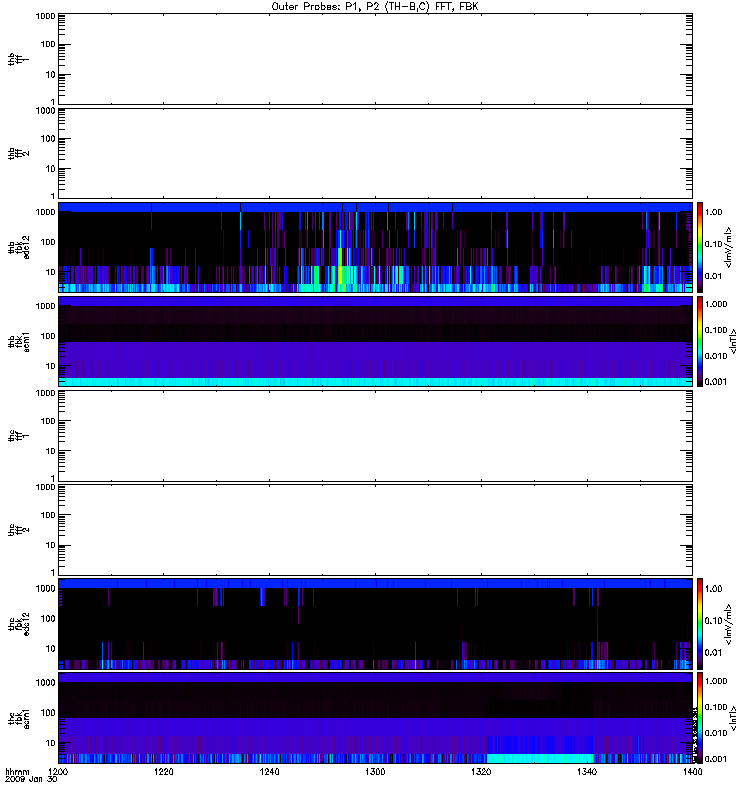Click the "1400" time axis label
Screen dimensions: 750x800
[692, 772]
